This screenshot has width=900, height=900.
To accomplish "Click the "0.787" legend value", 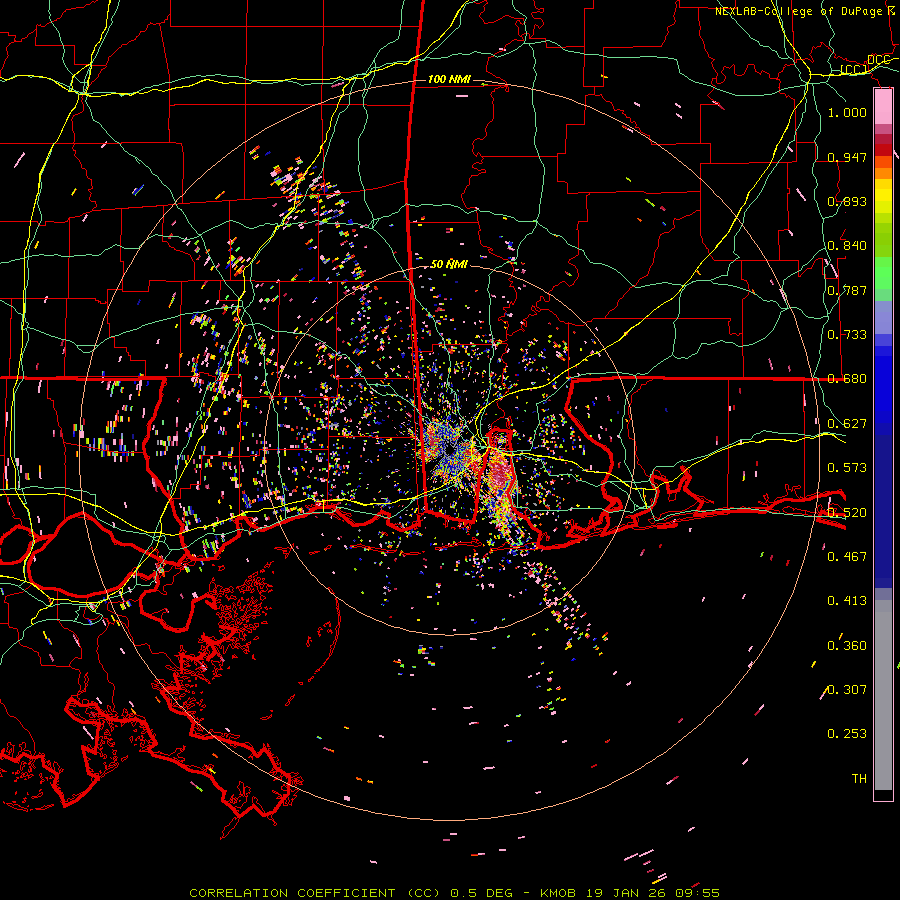I will coord(847,290).
